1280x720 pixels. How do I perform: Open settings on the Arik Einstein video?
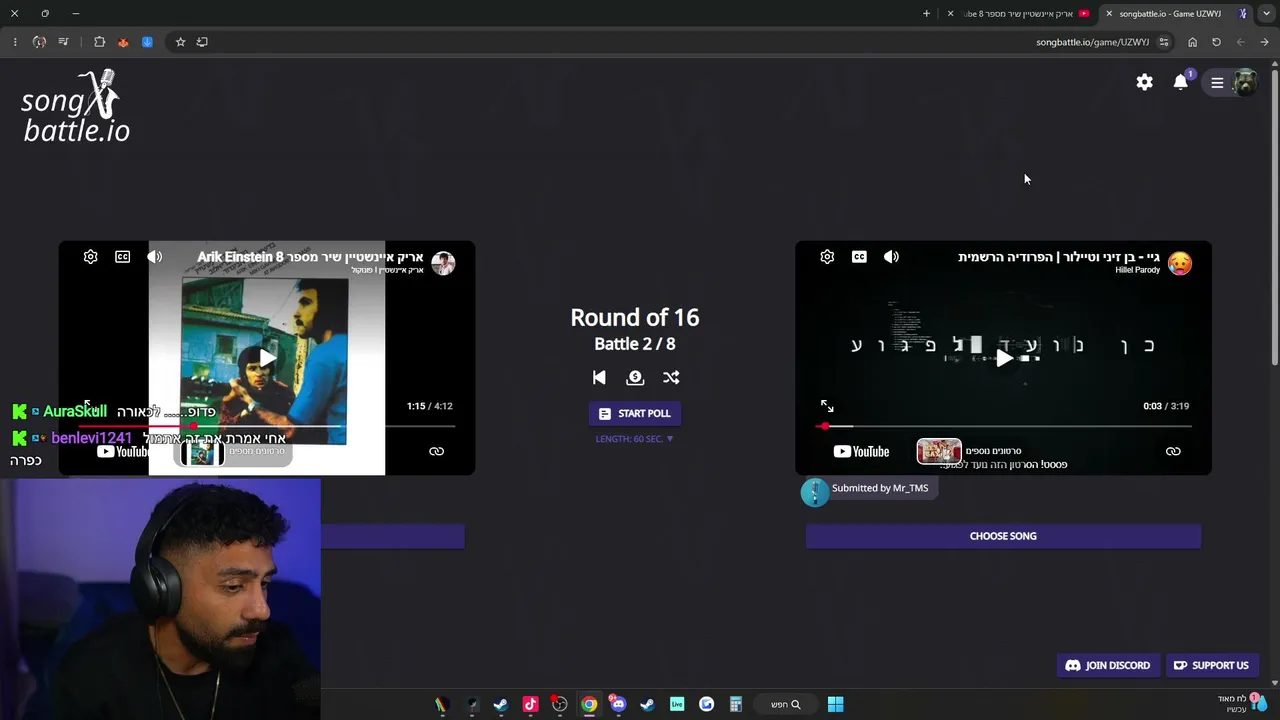[91, 257]
